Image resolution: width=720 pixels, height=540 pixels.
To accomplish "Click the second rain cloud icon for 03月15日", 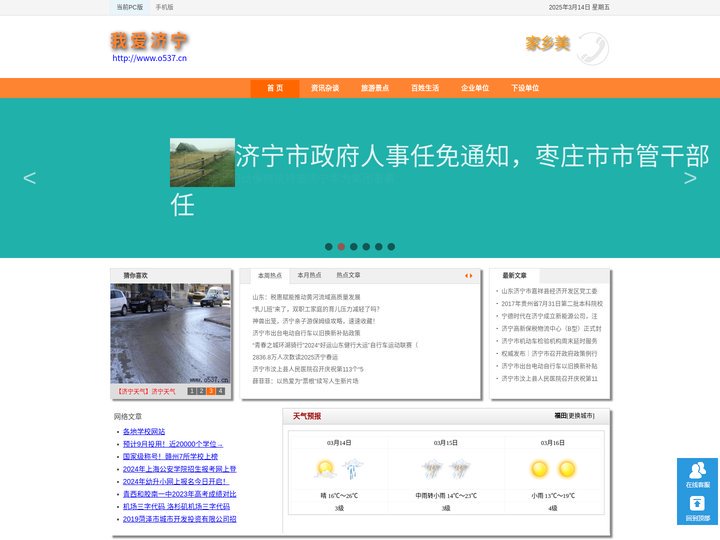I will point(460,469).
